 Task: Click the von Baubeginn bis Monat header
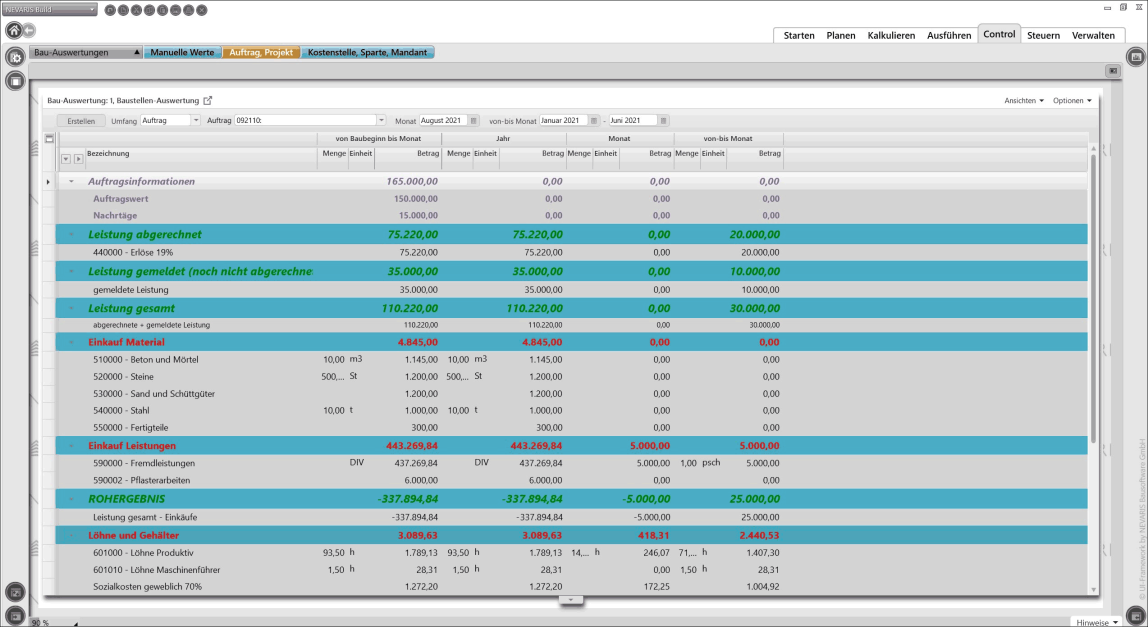(x=378, y=138)
